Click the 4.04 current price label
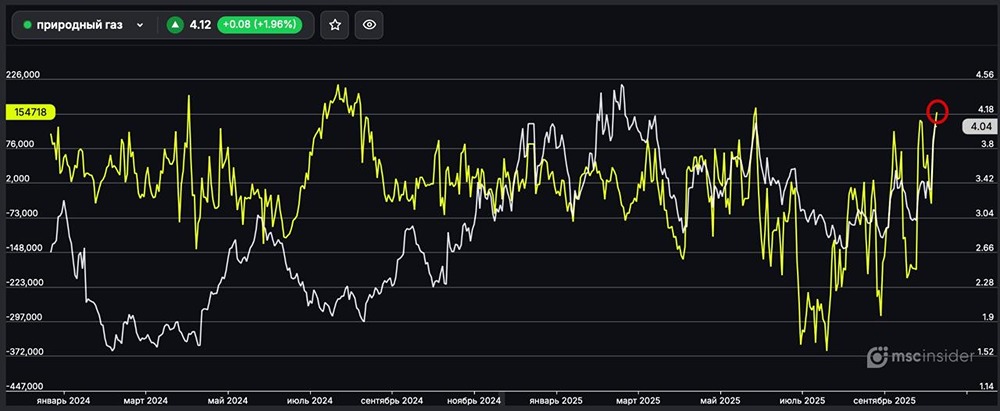The image size is (1000, 411). (978, 126)
